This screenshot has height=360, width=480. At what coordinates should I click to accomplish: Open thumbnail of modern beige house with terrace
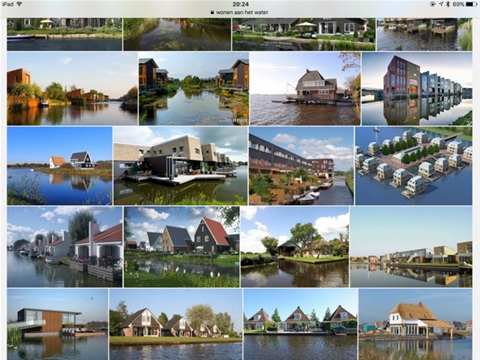pos(180,166)
